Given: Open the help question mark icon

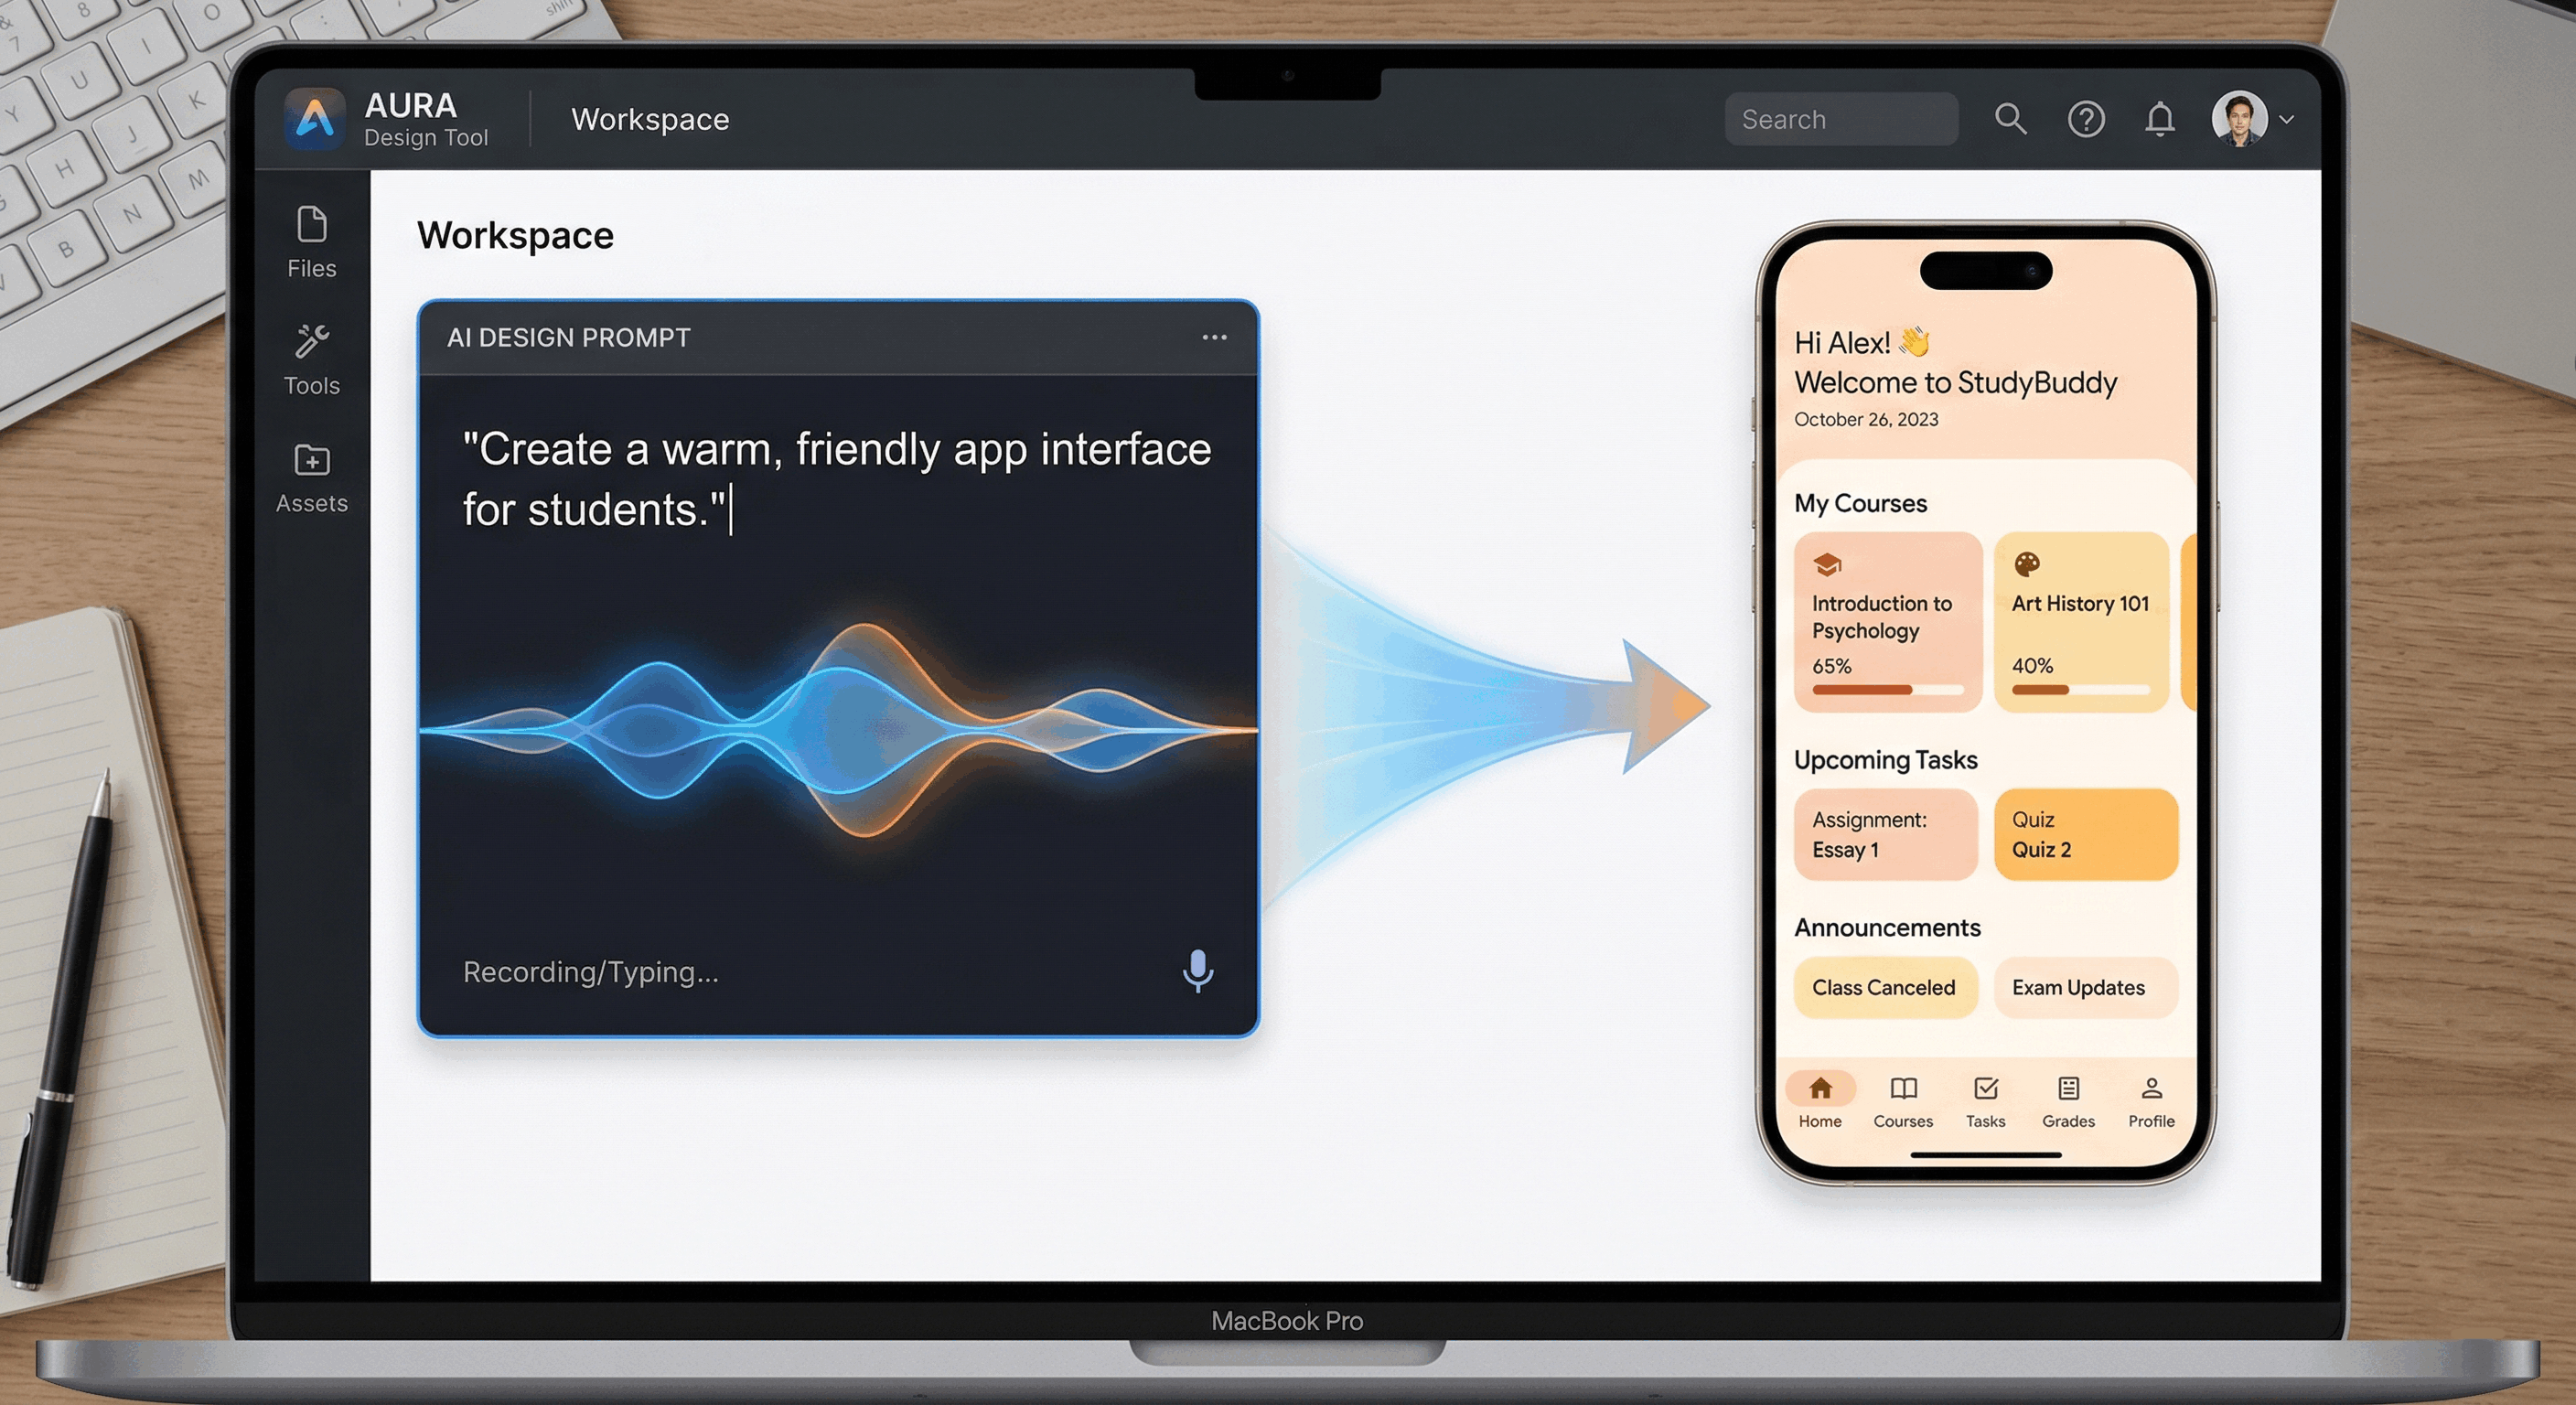Looking at the screenshot, I should pos(2085,119).
